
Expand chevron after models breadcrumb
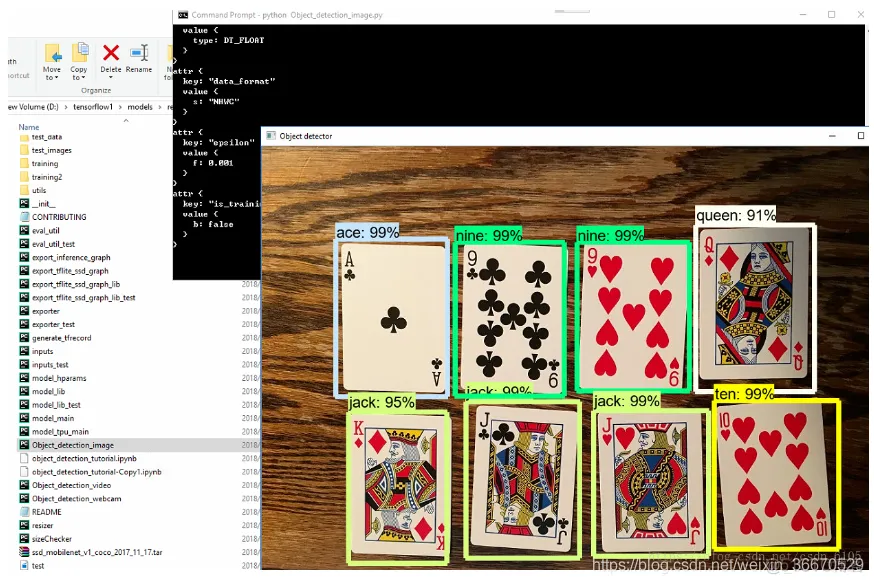click(159, 107)
